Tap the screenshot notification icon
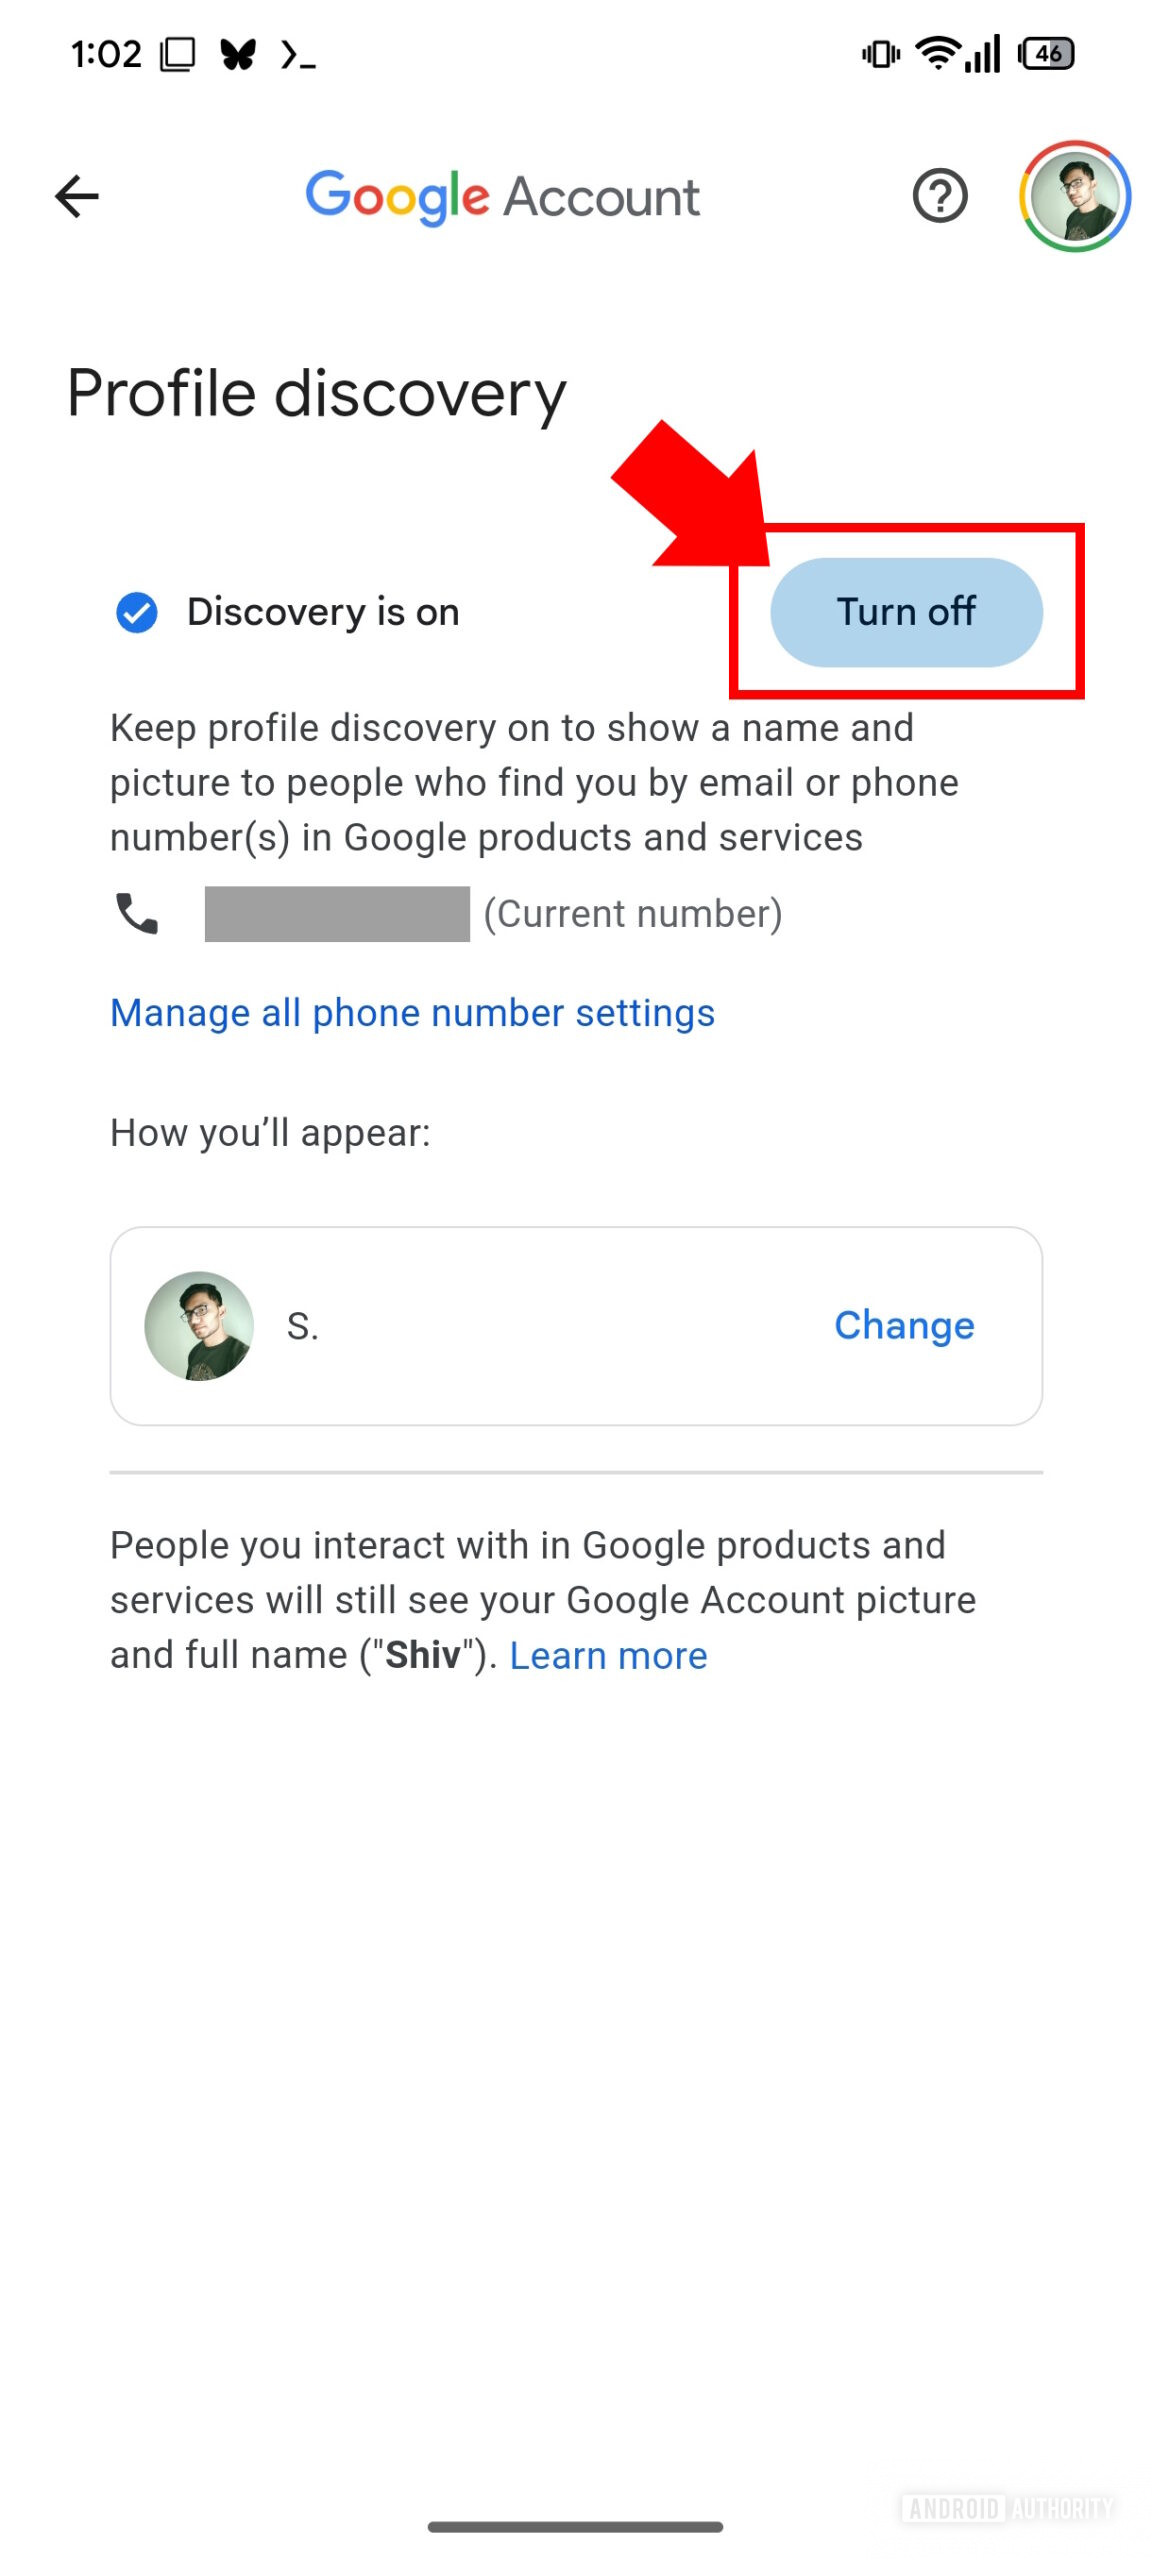Screen dimensions: 1152x2560 [178, 54]
